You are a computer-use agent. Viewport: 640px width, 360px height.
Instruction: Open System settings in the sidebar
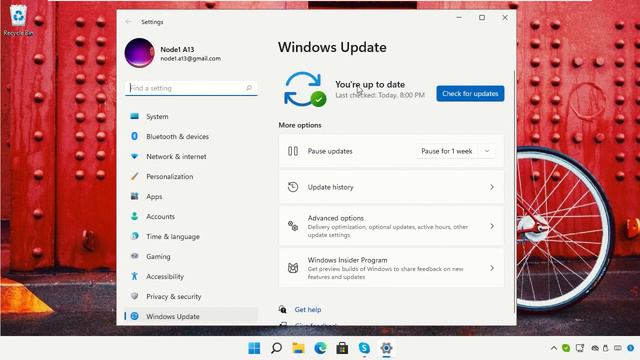(191, 116)
